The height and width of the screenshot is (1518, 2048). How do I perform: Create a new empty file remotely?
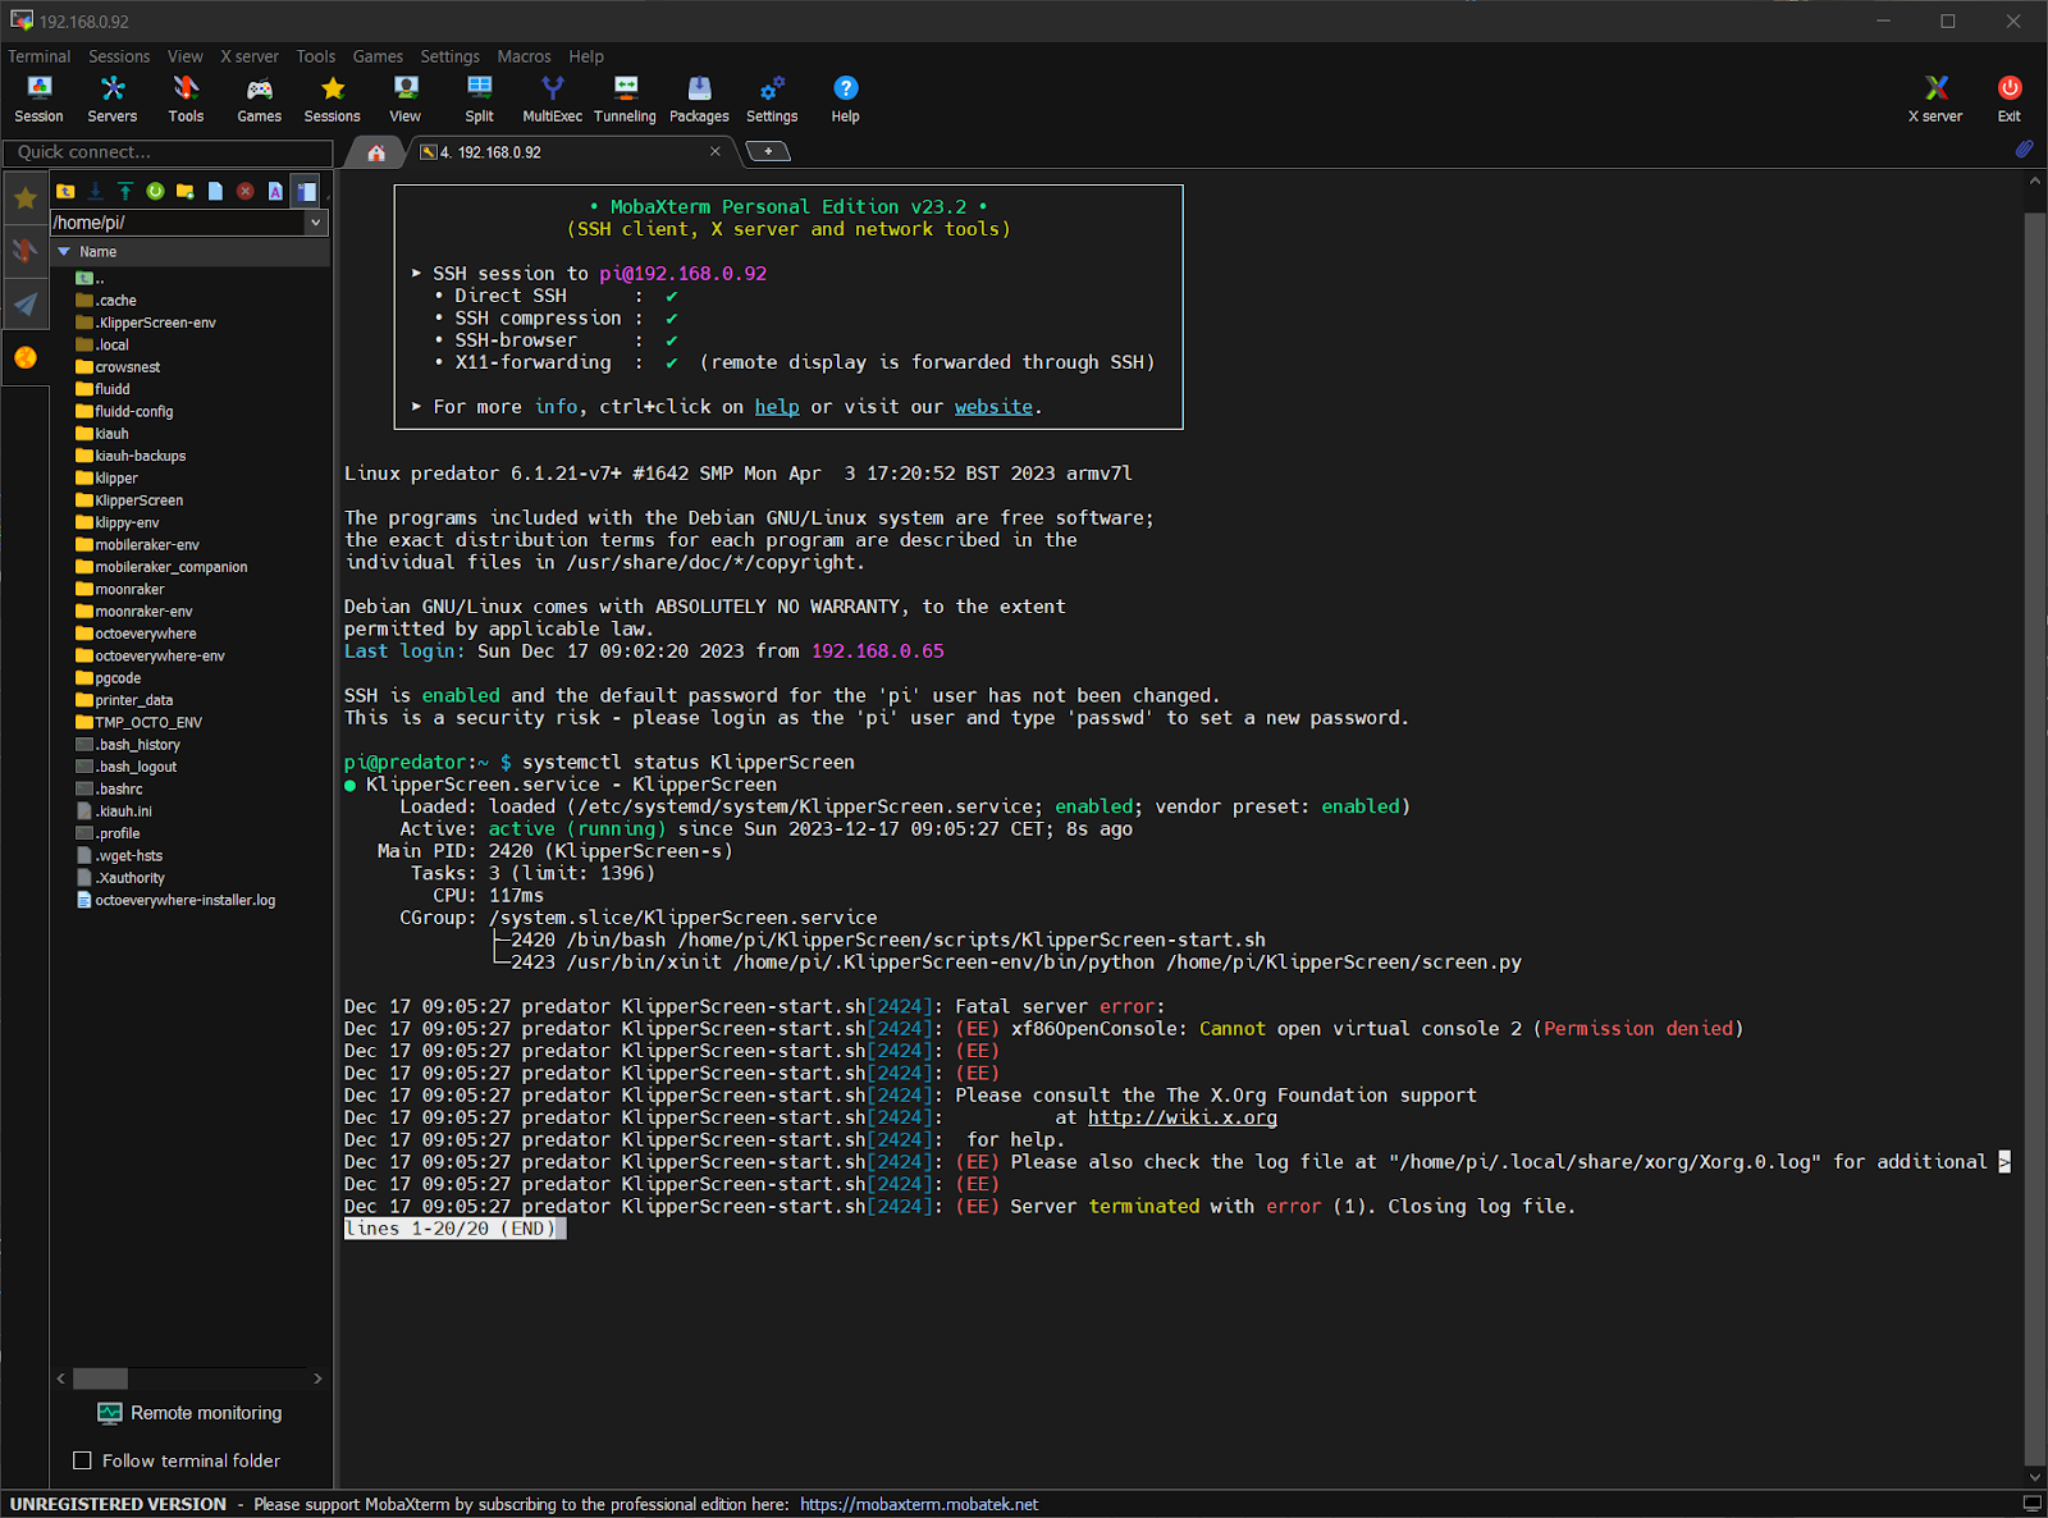216,191
